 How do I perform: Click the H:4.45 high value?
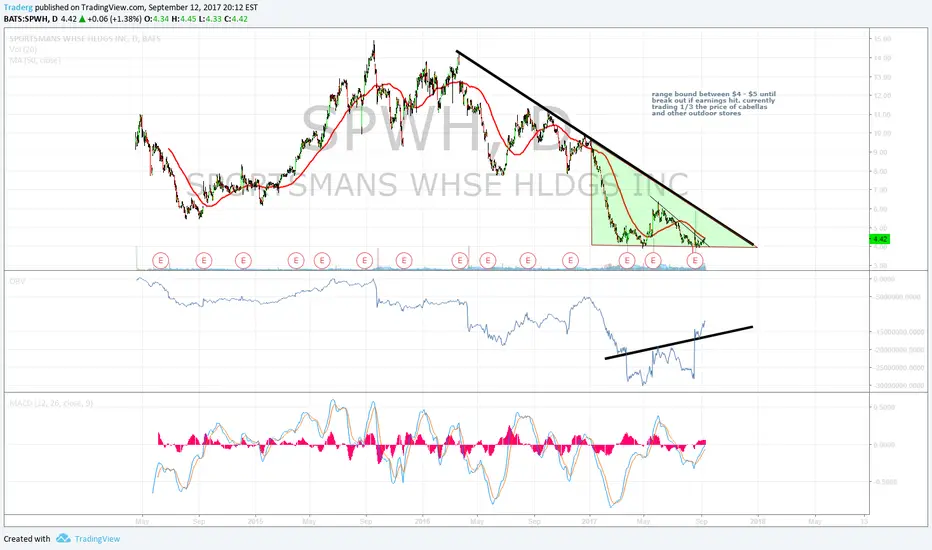(x=183, y=19)
